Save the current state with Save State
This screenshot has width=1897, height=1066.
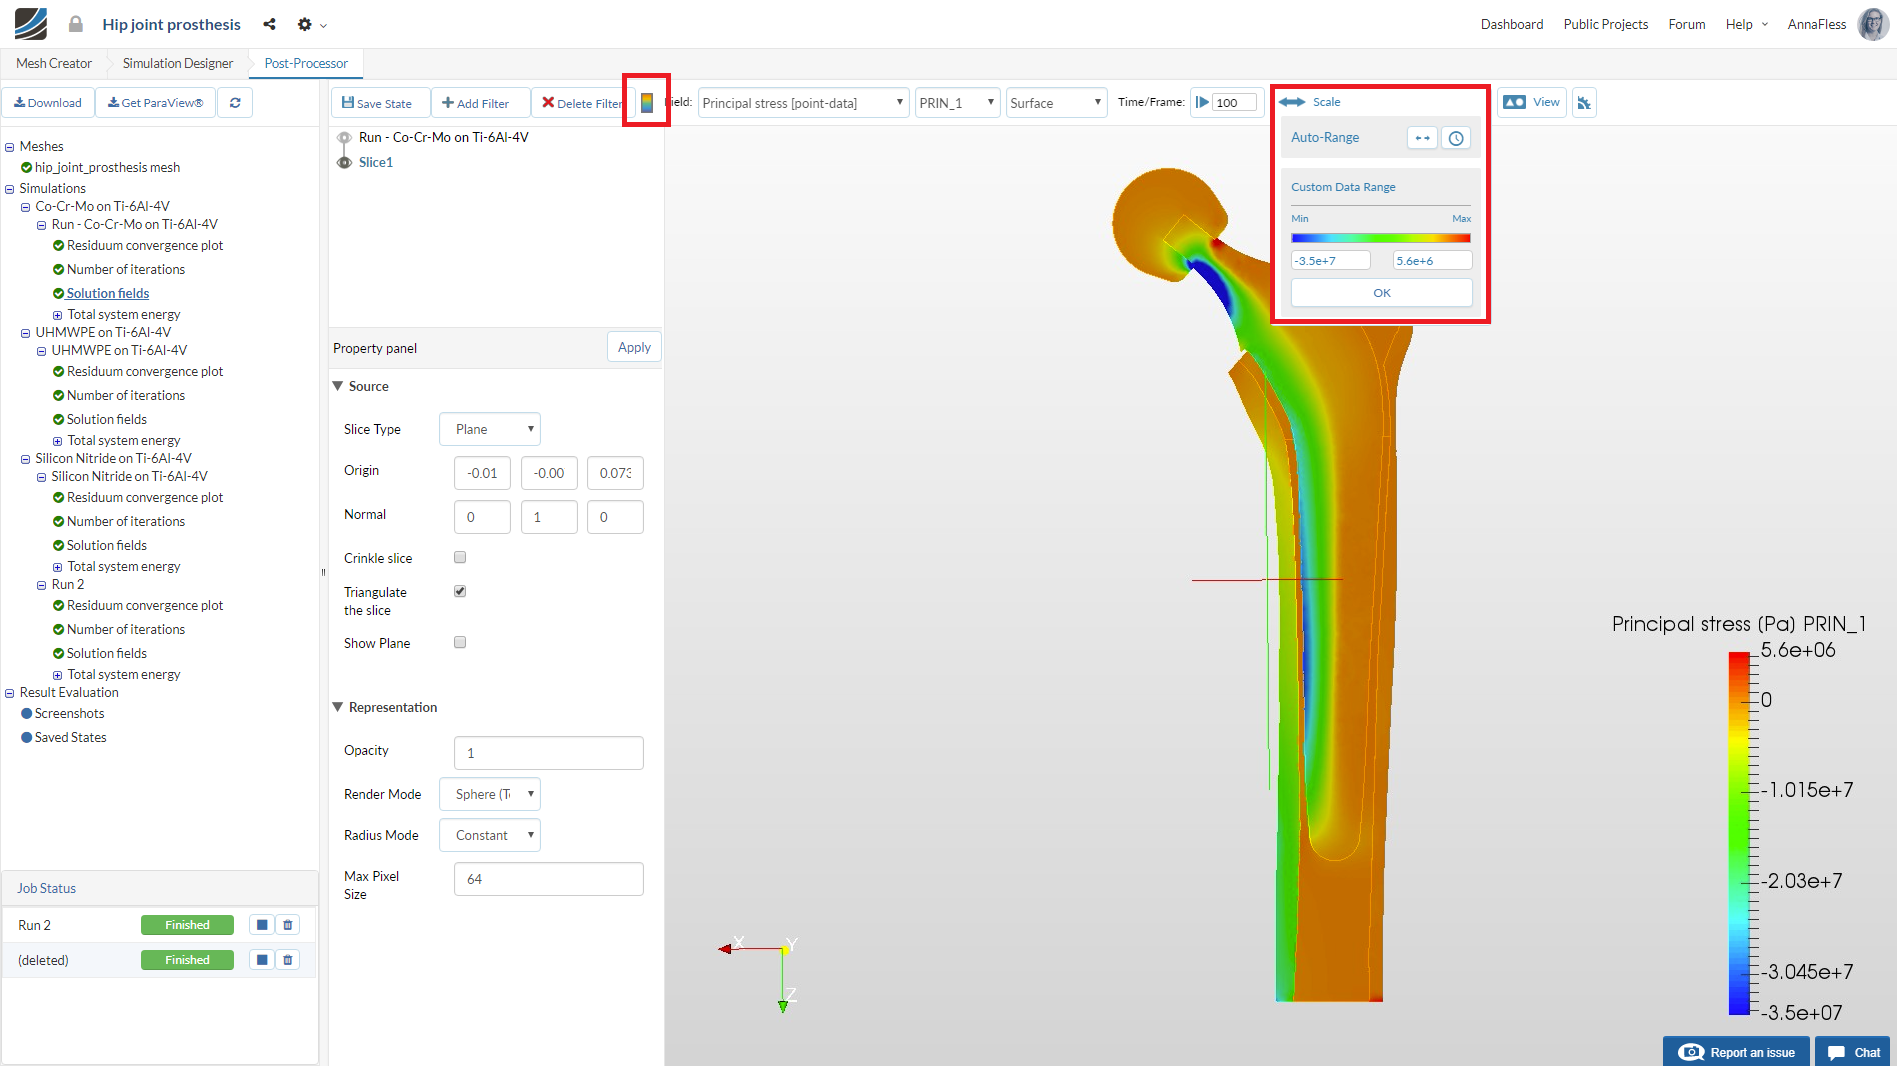(379, 102)
